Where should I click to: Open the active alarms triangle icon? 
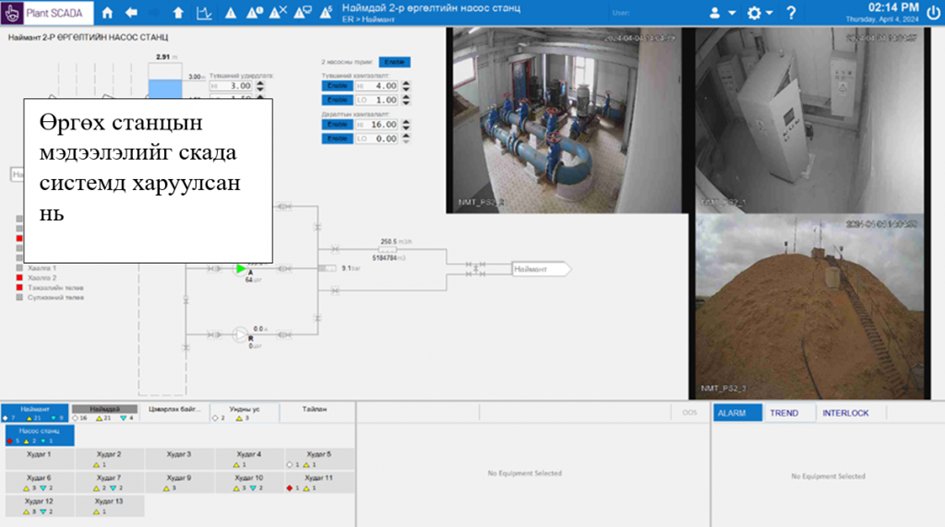click(x=230, y=13)
